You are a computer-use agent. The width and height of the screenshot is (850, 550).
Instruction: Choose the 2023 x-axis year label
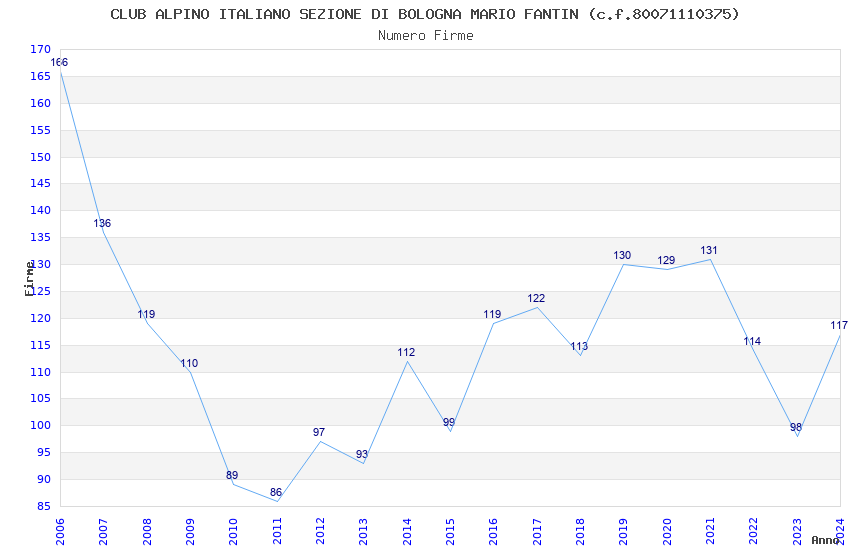coord(797,532)
